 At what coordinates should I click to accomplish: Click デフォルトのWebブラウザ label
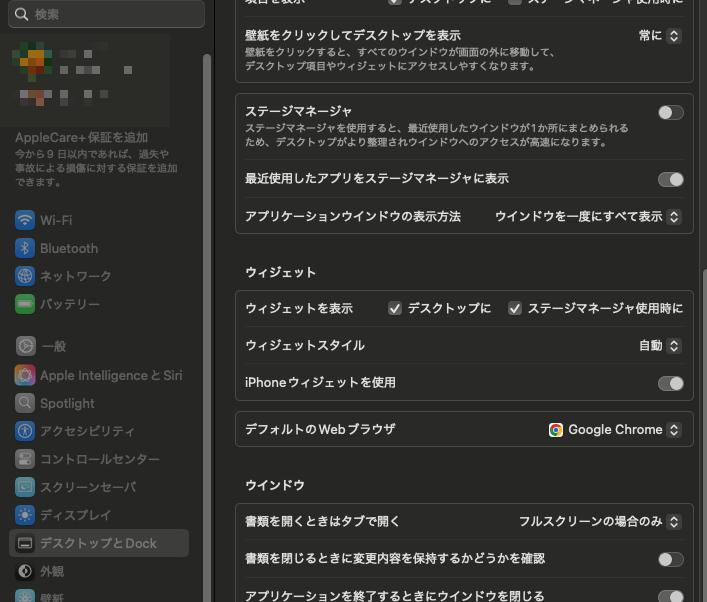tap(320, 429)
